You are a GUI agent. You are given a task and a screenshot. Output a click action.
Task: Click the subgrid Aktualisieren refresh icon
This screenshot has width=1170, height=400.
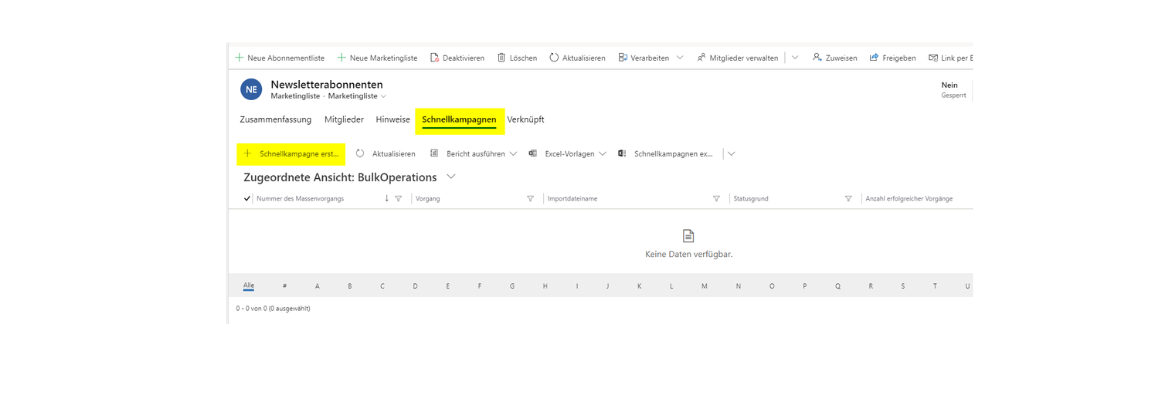tap(360, 154)
